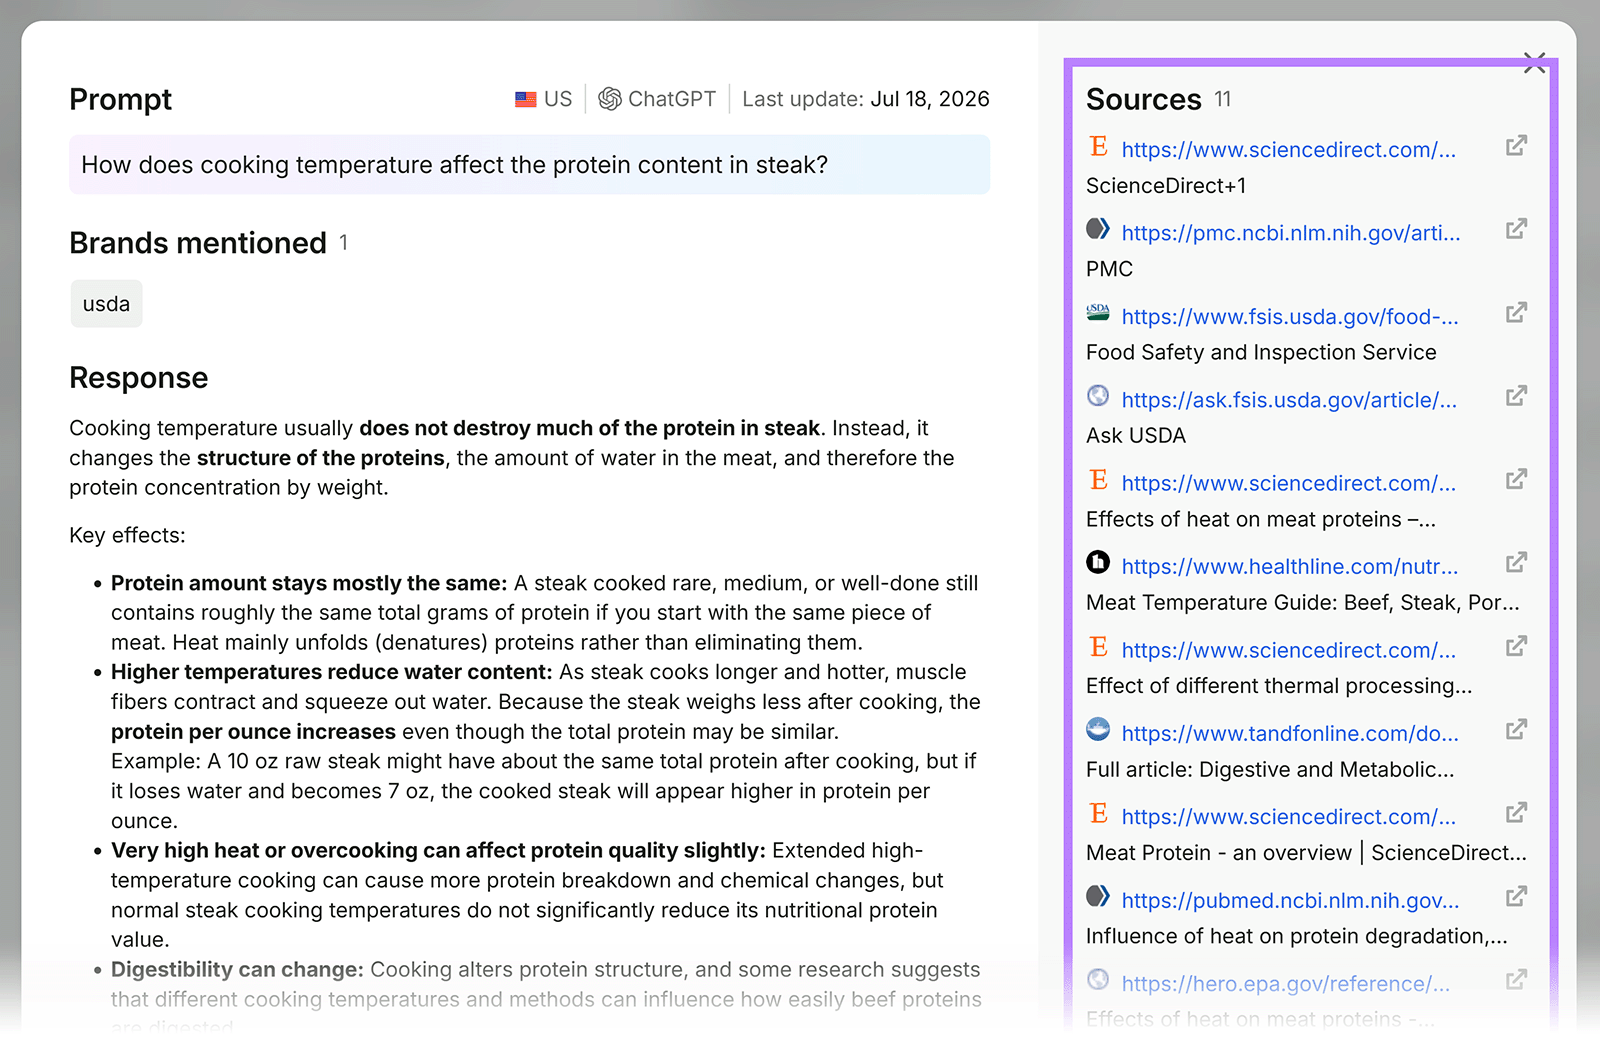Screen dimensions: 1600x1038
Task: Click the 'ScienceDirect+1' source title
Action: 1166,186
